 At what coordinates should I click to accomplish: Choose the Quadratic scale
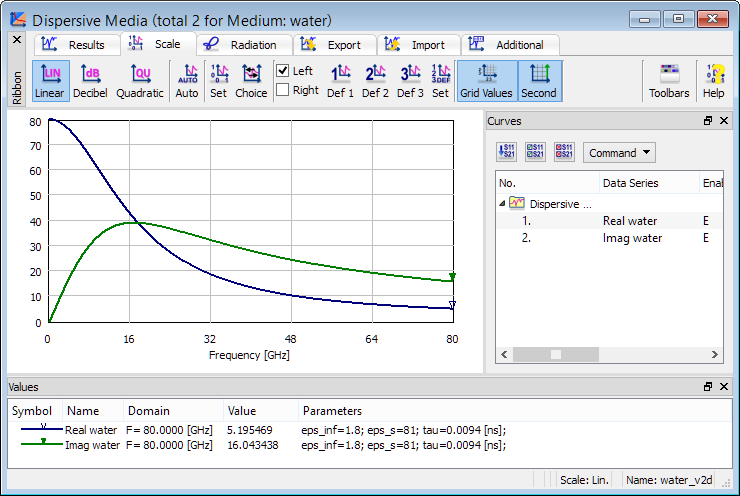[x=140, y=81]
